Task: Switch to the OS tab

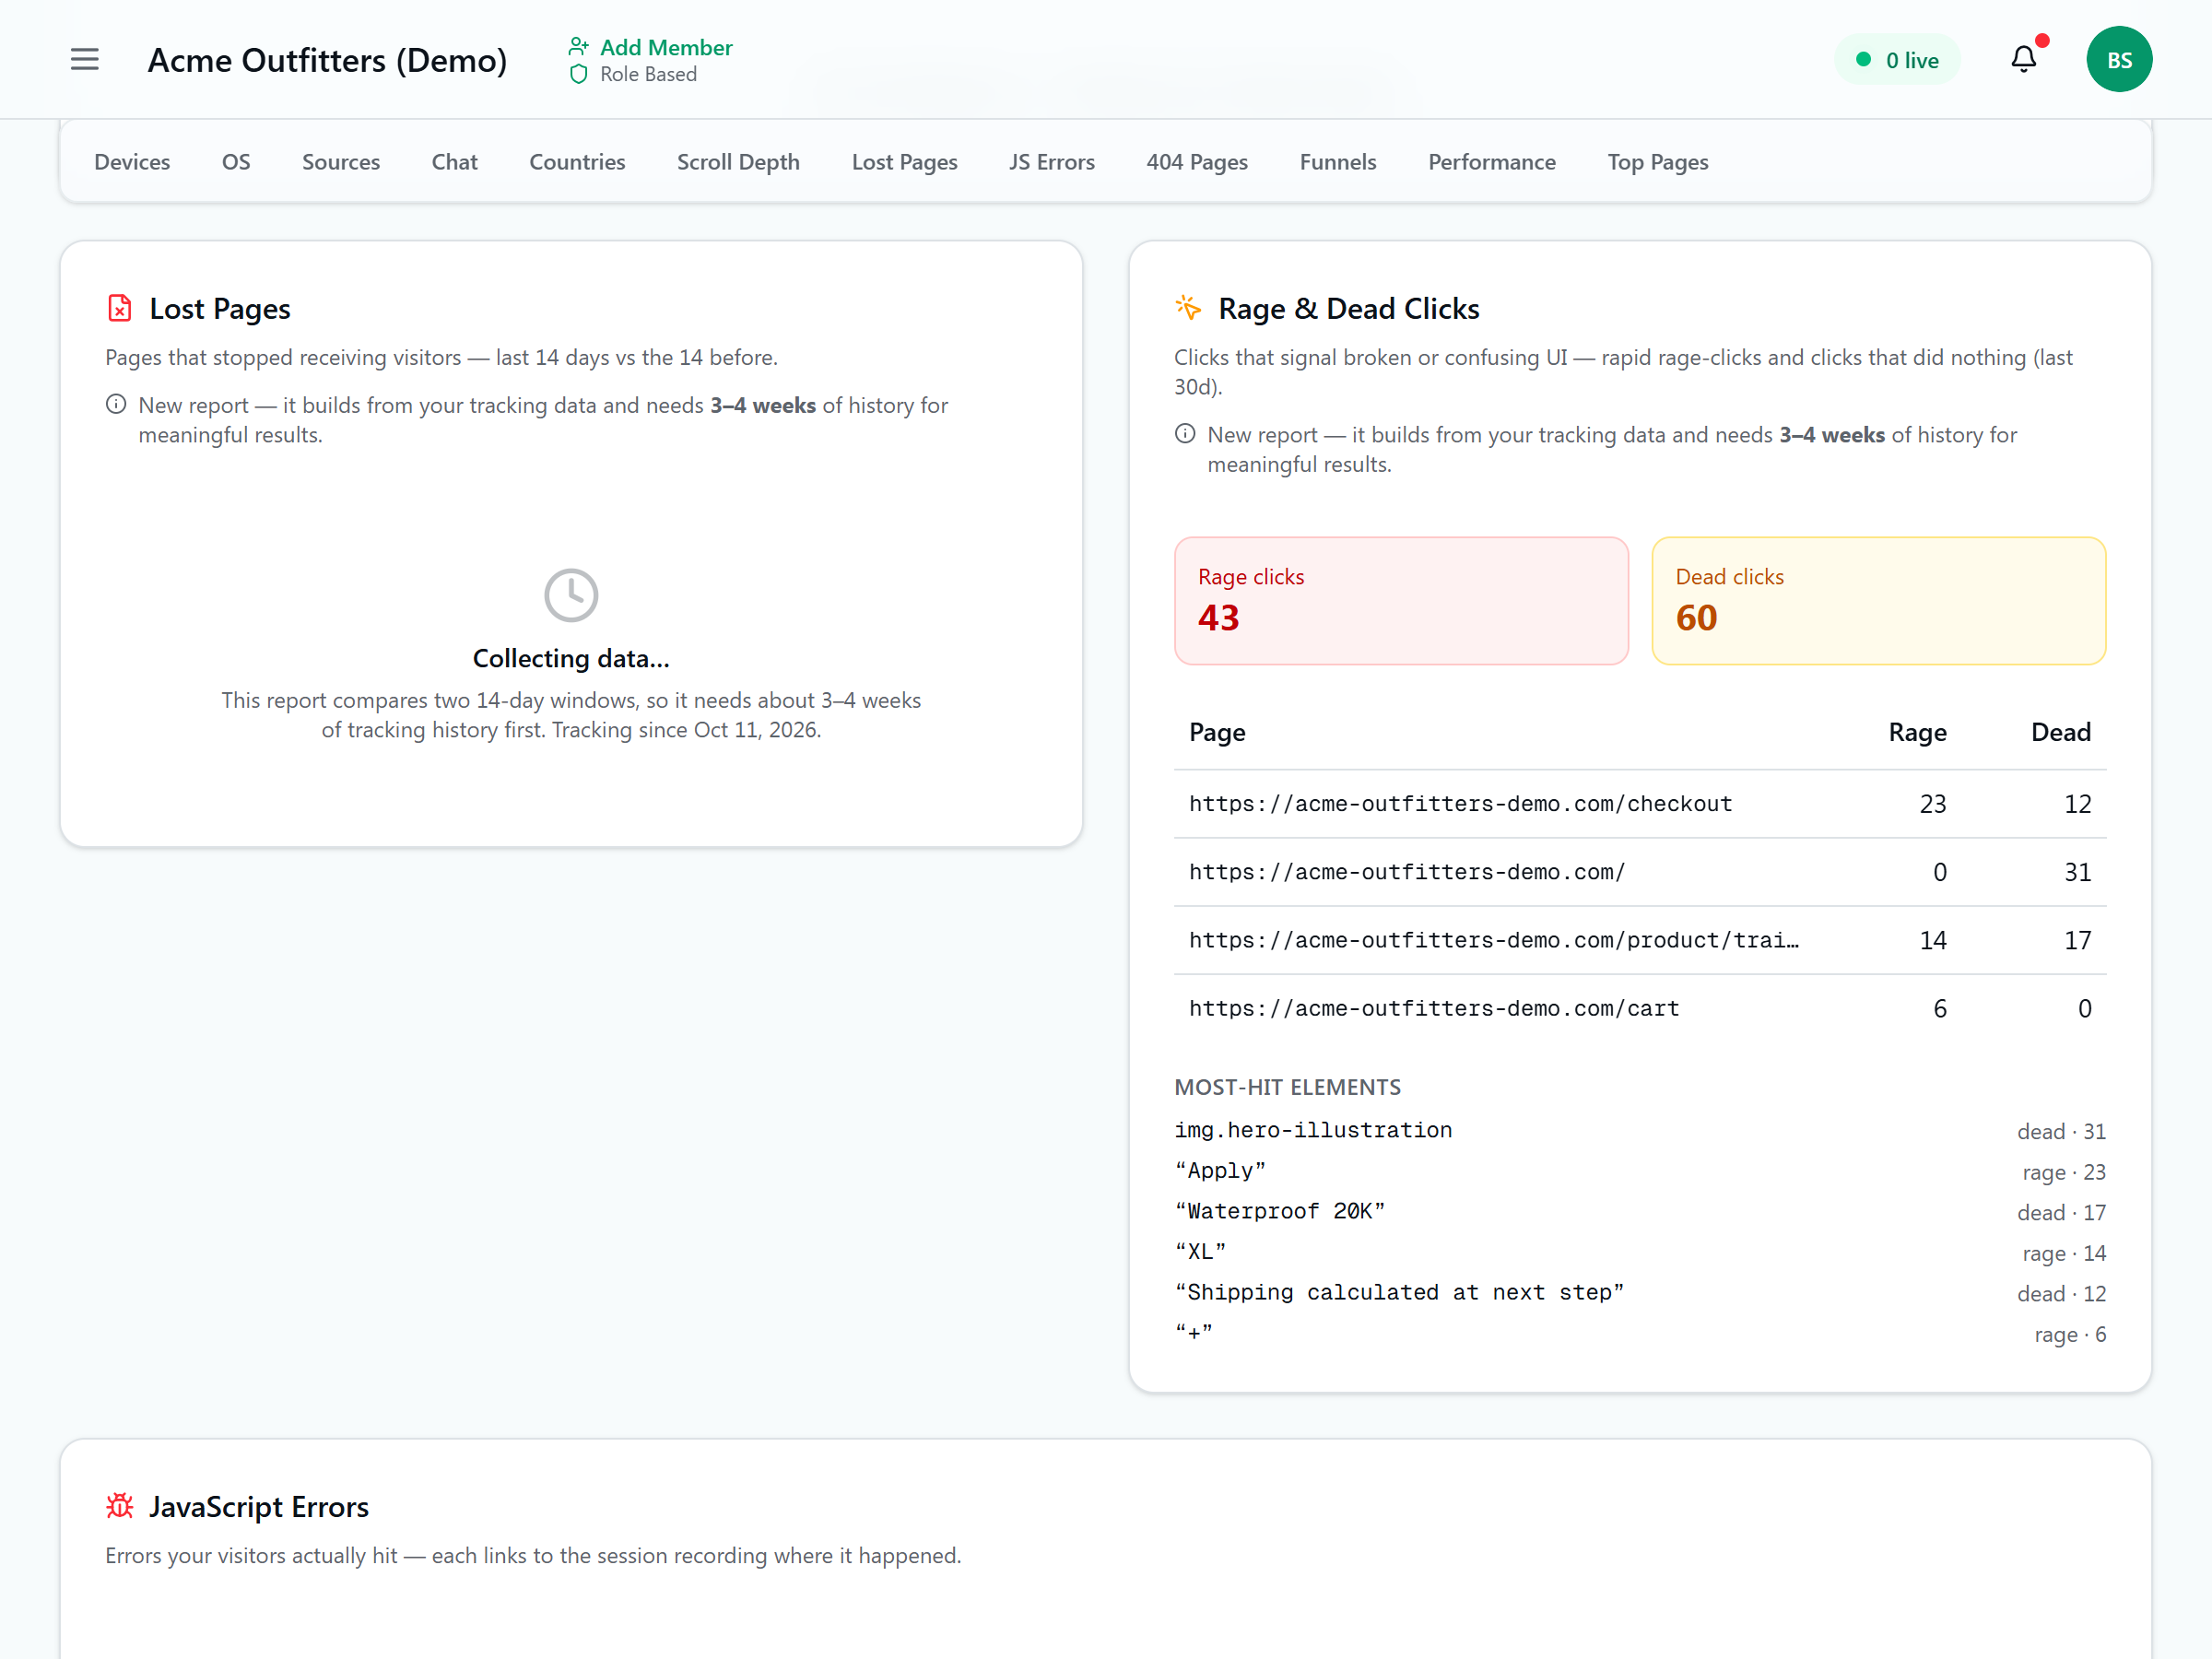Action: pyautogui.click(x=236, y=162)
